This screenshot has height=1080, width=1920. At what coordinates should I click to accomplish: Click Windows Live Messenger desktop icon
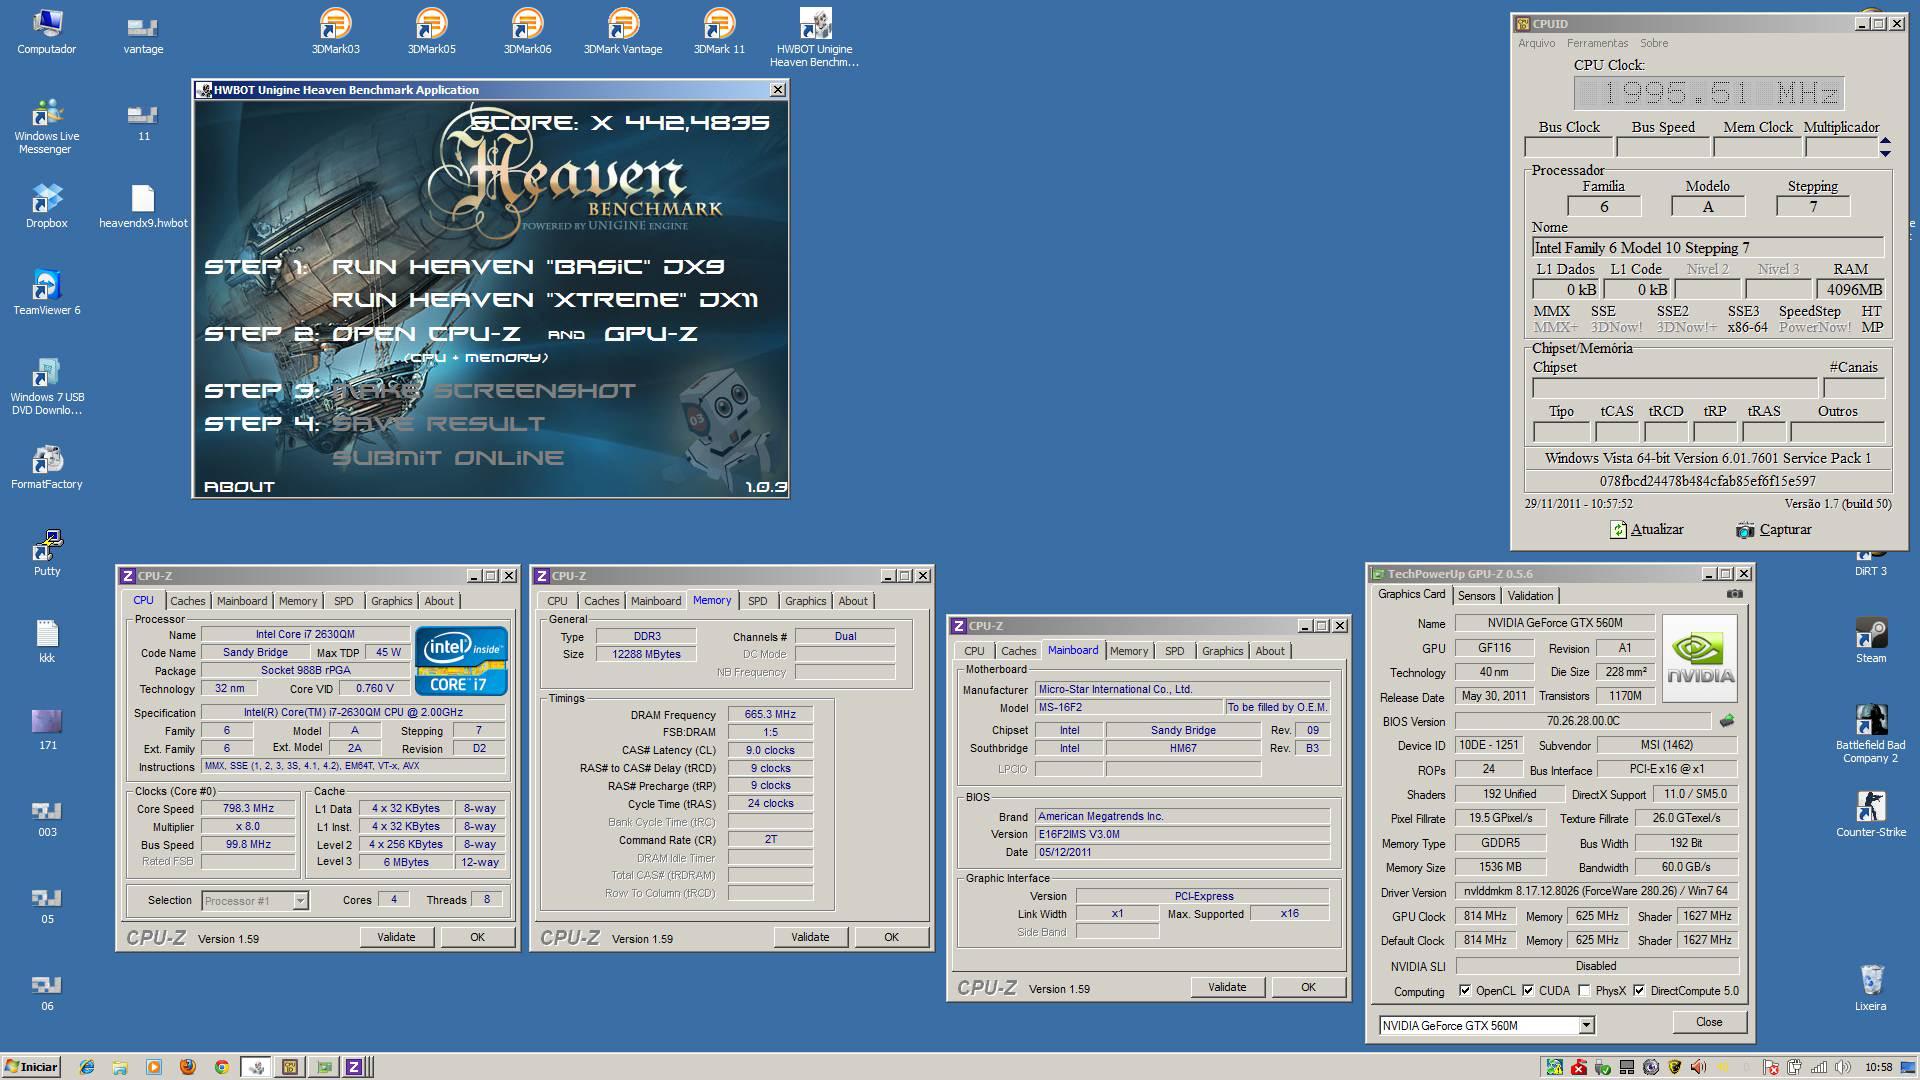click(x=47, y=125)
